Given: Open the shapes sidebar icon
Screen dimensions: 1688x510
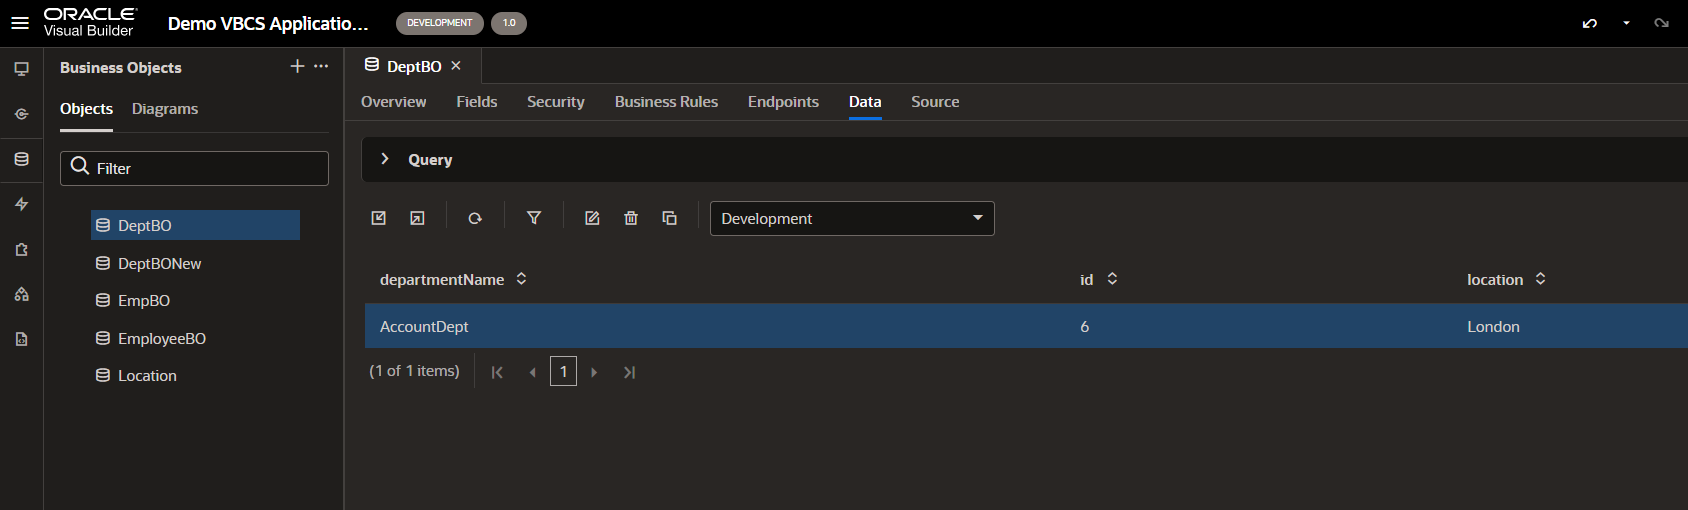Looking at the screenshot, I should [21, 294].
